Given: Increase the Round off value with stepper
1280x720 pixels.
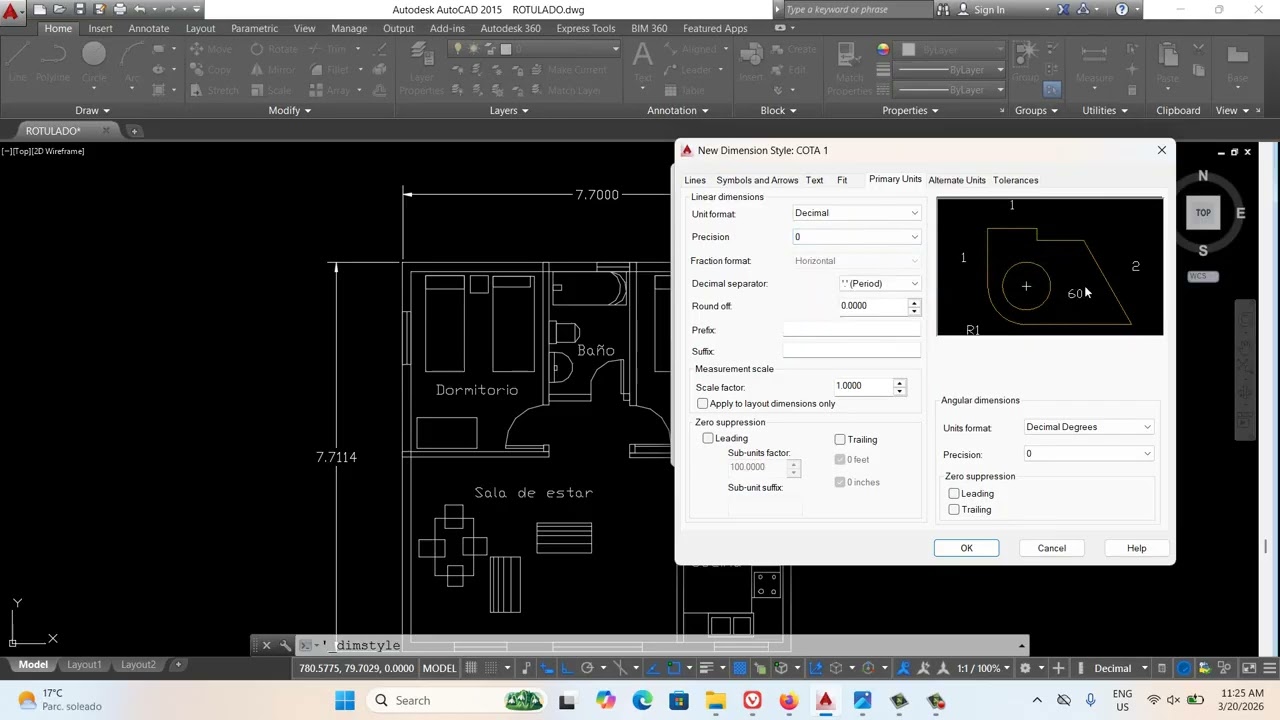Looking at the screenshot, I should (914, 301).
